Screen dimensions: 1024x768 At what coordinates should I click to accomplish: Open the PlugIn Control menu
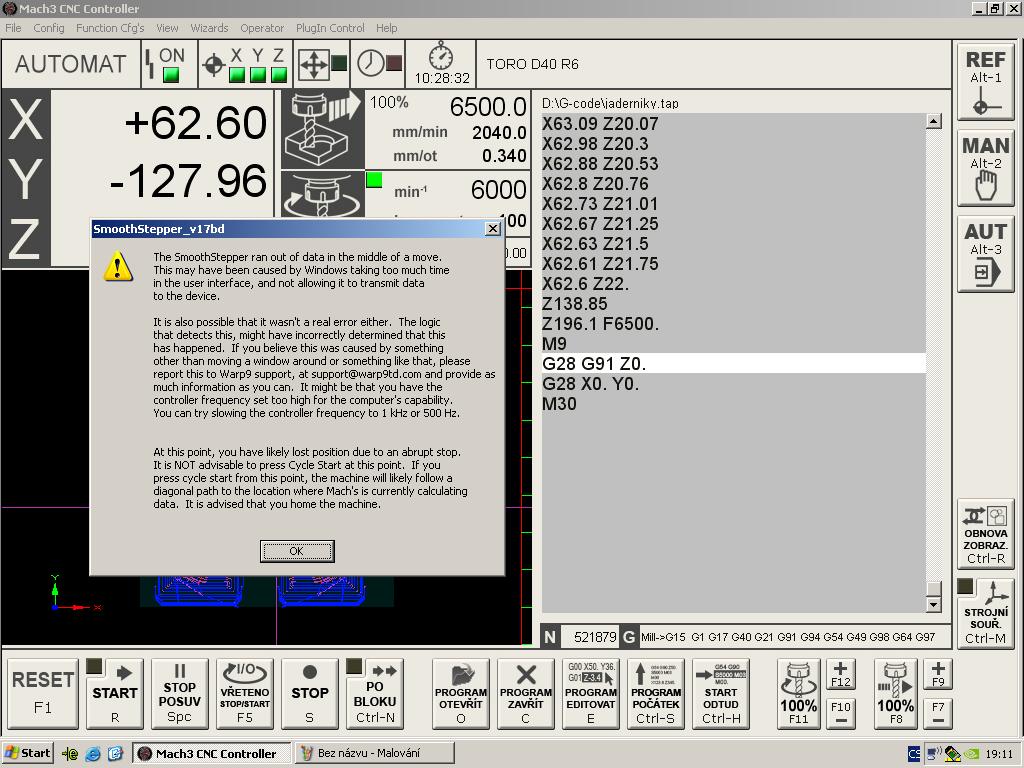pos(330,28)
